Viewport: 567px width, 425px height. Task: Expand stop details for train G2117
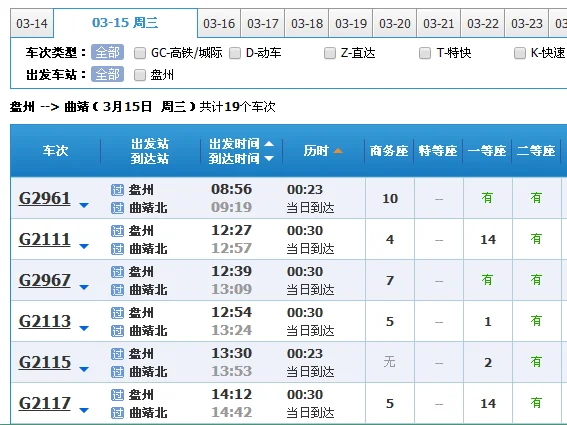(x=84, y=411)
